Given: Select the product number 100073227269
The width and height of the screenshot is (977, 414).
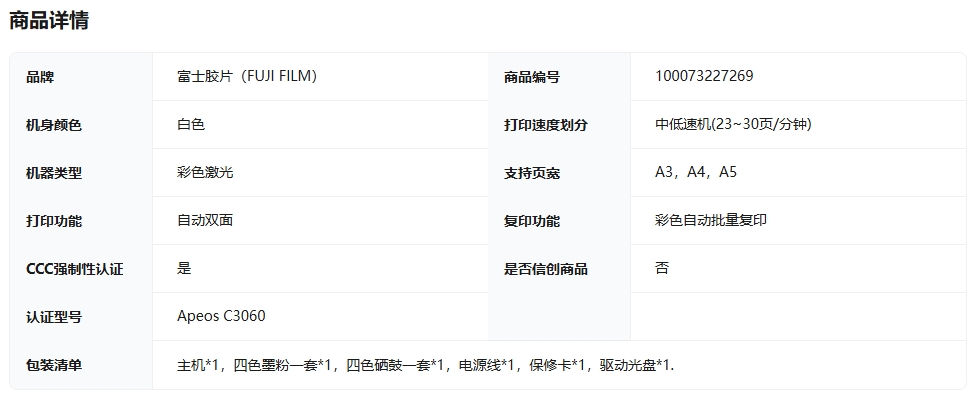Looking at the screenshot, I should pos(704,76).
